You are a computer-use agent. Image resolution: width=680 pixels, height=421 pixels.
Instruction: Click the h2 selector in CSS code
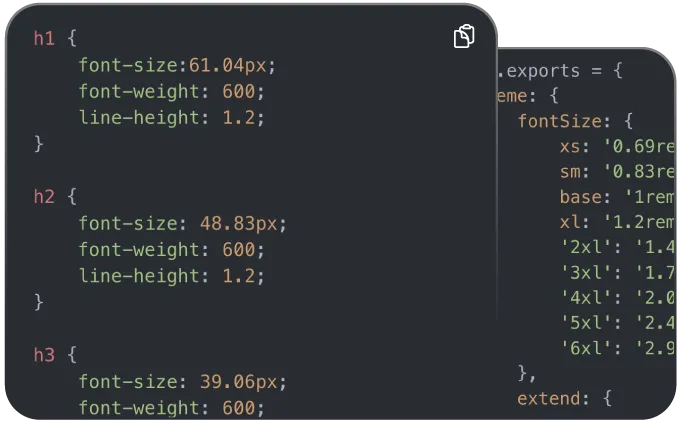pyautogui.click(x=44, y=197)
